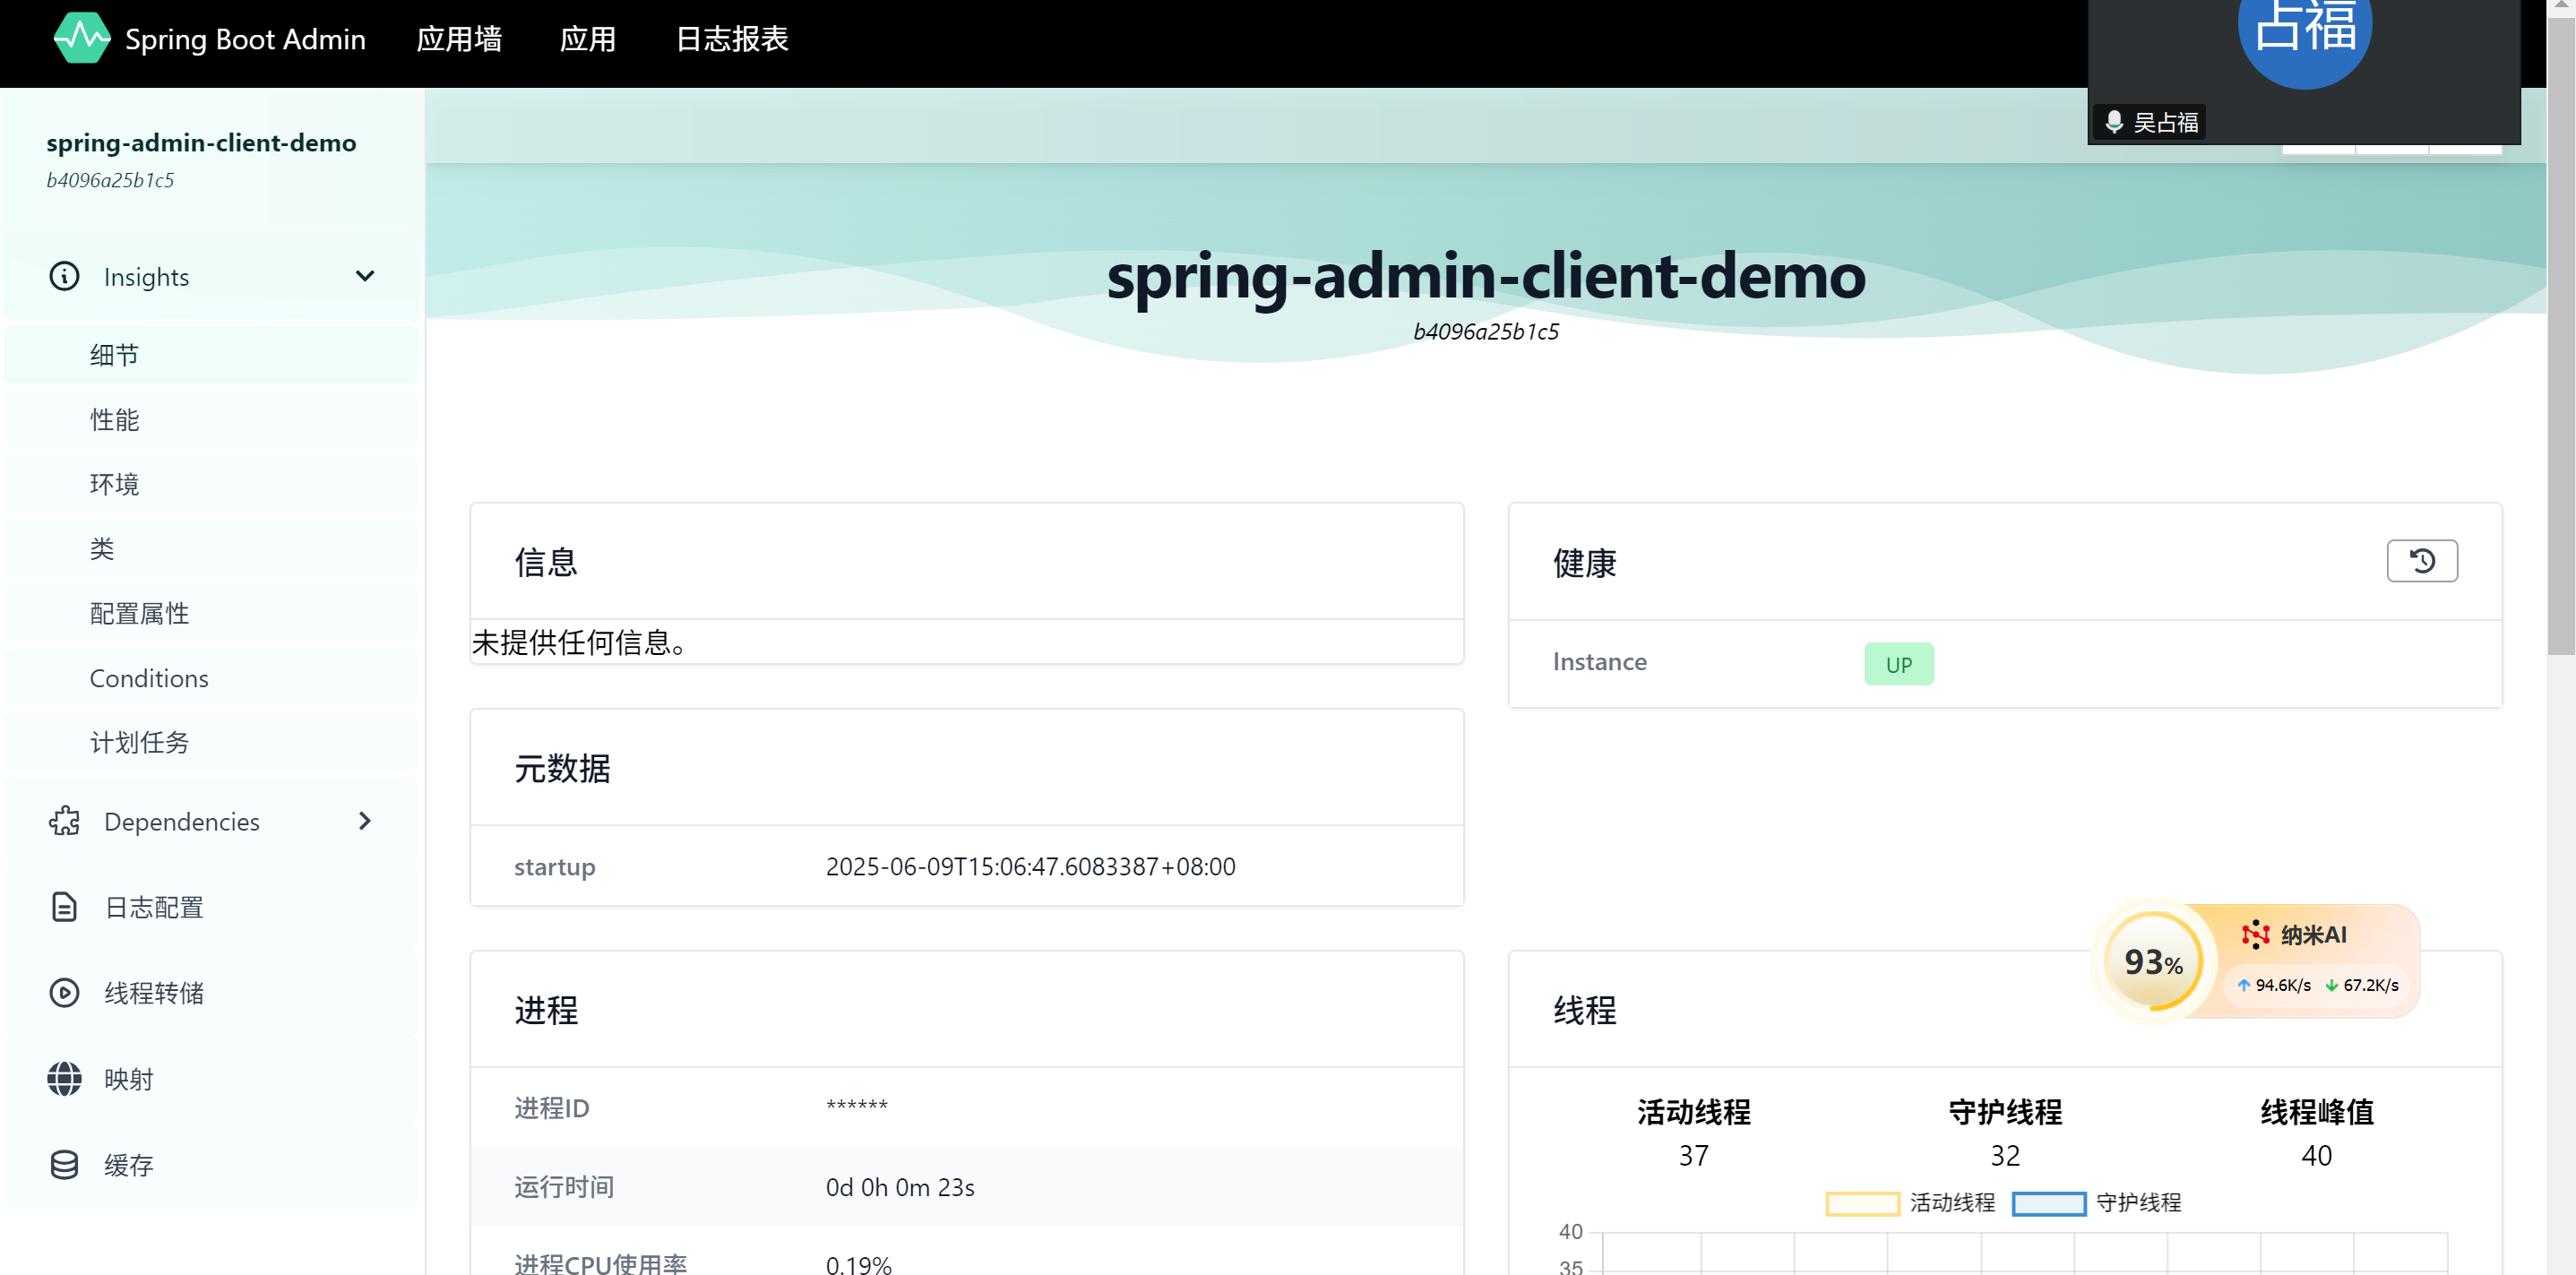Click the 映射 globe icon
The image size is (2576, 1275).
pyautogui.click(x=64, y=1079)
